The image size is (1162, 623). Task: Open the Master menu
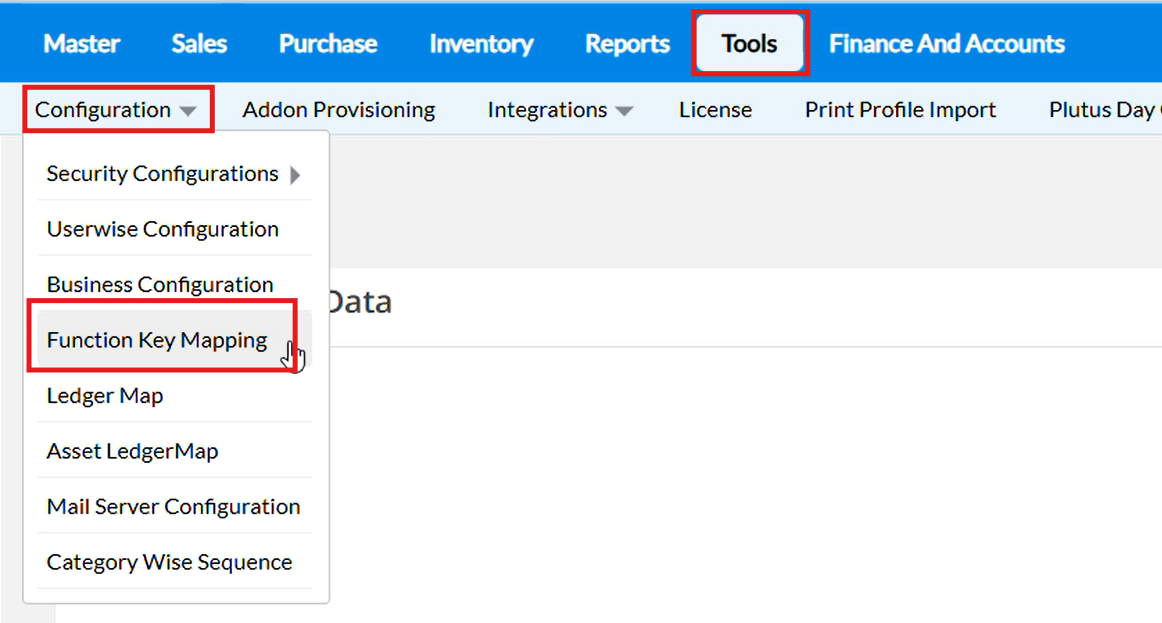click(x=82, y=44)
